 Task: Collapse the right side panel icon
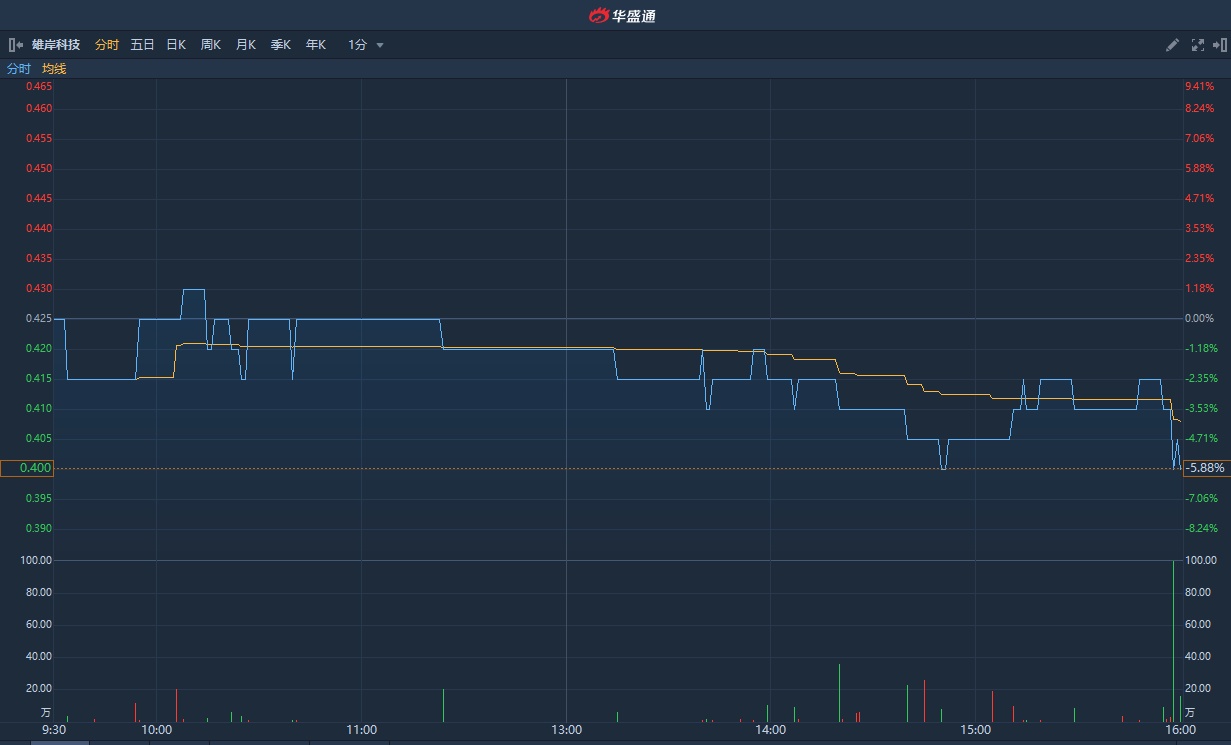(1219, 45)
